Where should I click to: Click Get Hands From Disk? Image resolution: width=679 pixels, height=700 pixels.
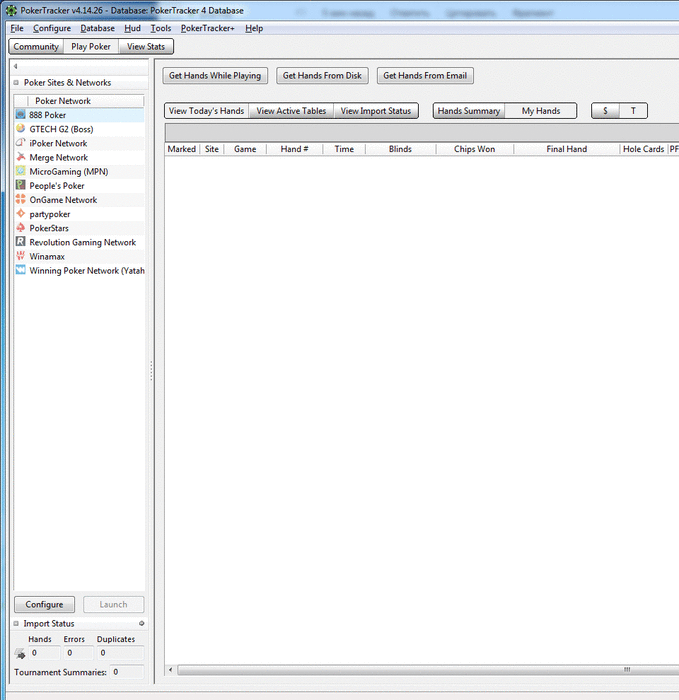322,75
